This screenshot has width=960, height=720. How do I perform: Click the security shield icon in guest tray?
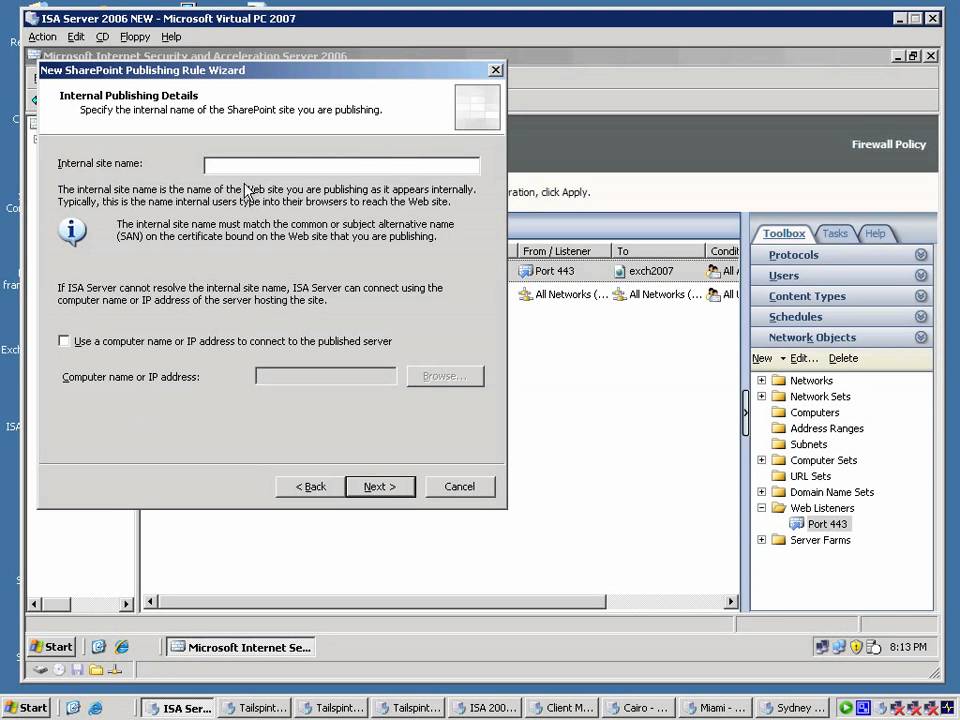click(x=856, y=647)
